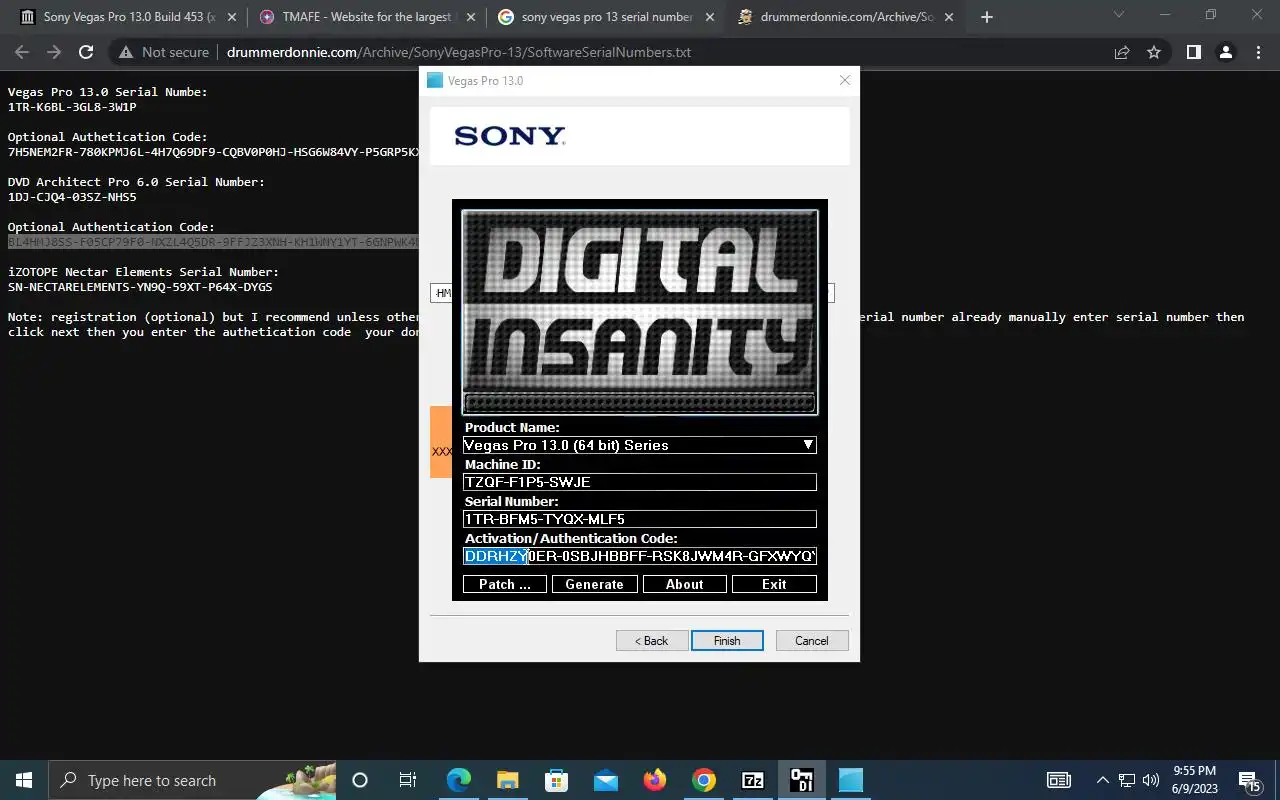This screenshot has height=800, width=1280.
Task: Open the notification center icon
Action: coord(1249,780)
